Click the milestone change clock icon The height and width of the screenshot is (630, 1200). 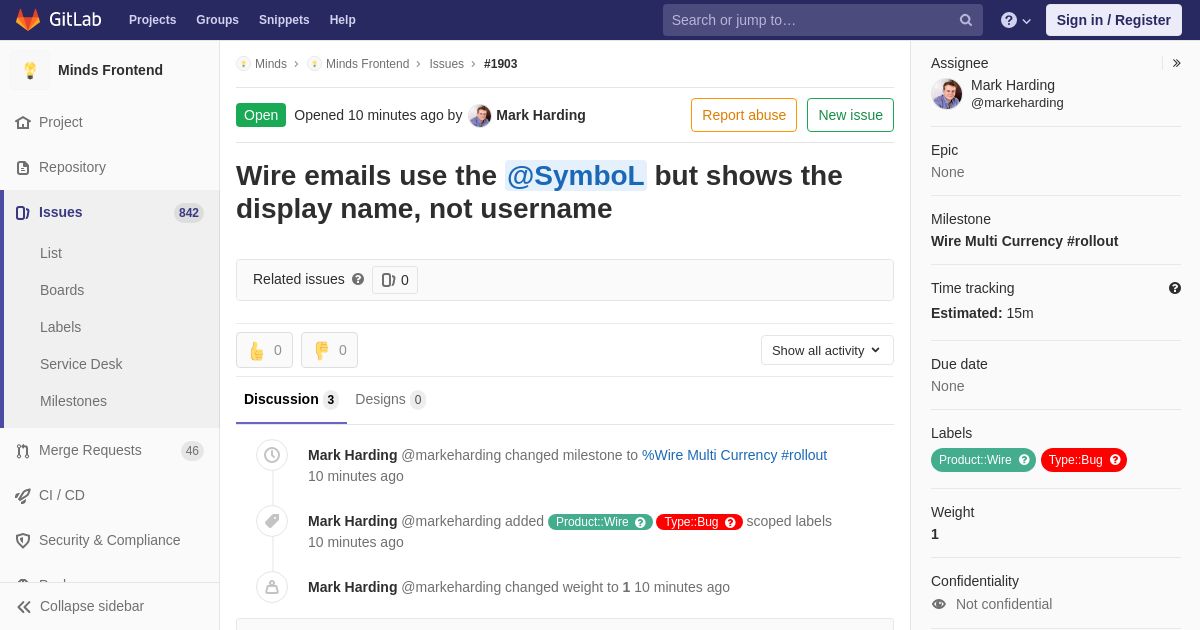tap(272, 455)
